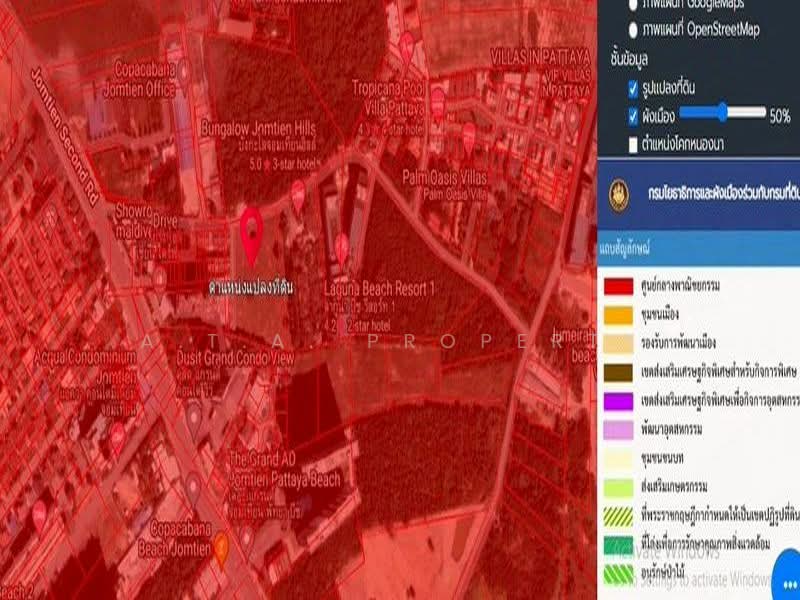
Task: Click the orange Copacabana Beach Jomtien marker
Action: 222,544
